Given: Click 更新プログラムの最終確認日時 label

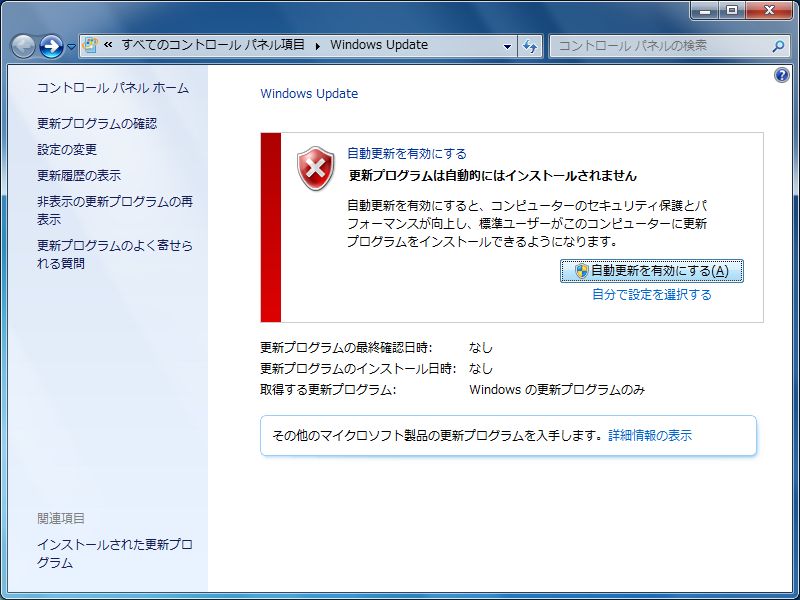Looking at the screenshot, I should tap(346, 348).
